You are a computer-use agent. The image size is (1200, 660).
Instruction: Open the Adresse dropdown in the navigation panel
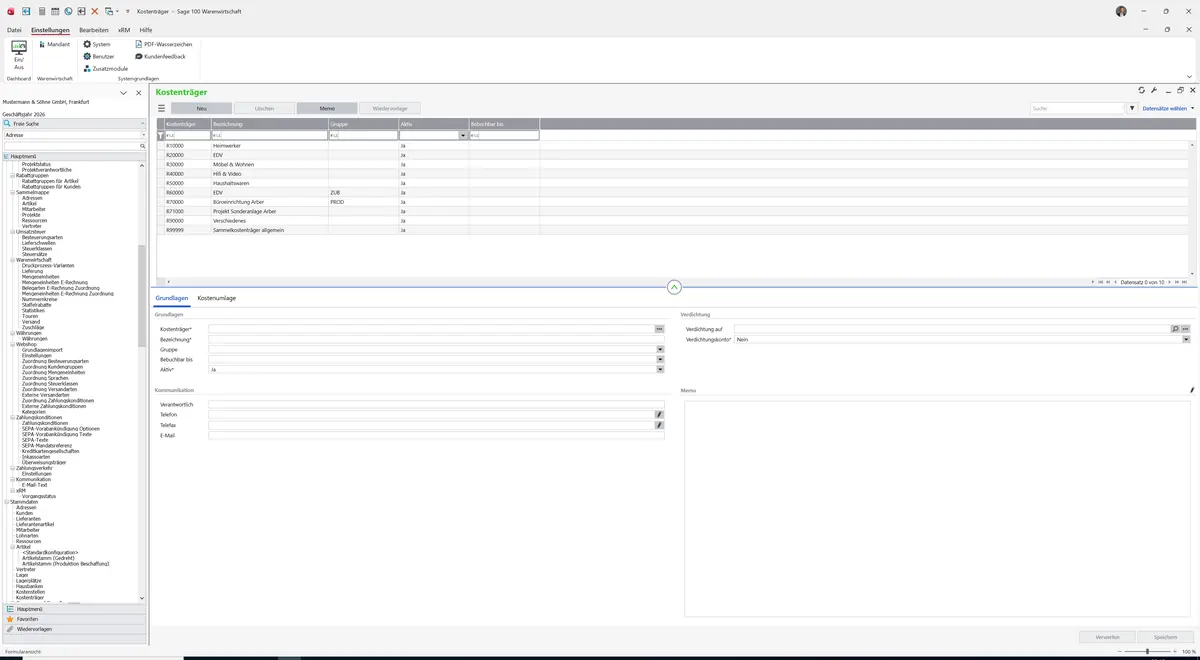143,134
